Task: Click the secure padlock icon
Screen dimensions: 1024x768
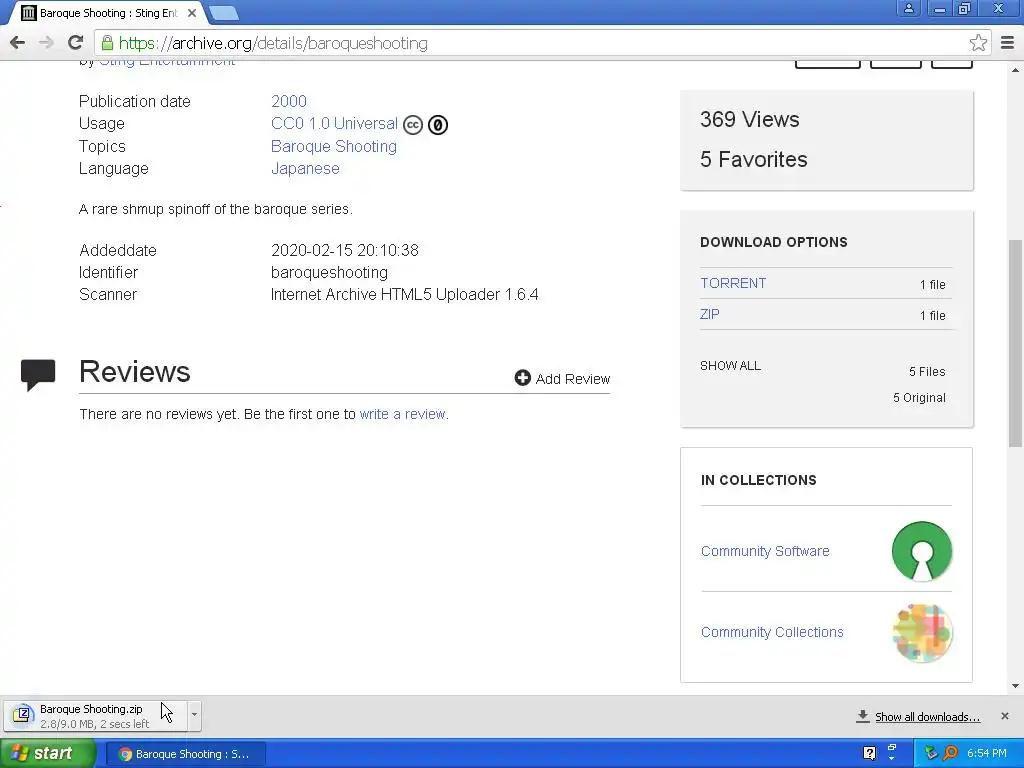Action: pos(107,43)
